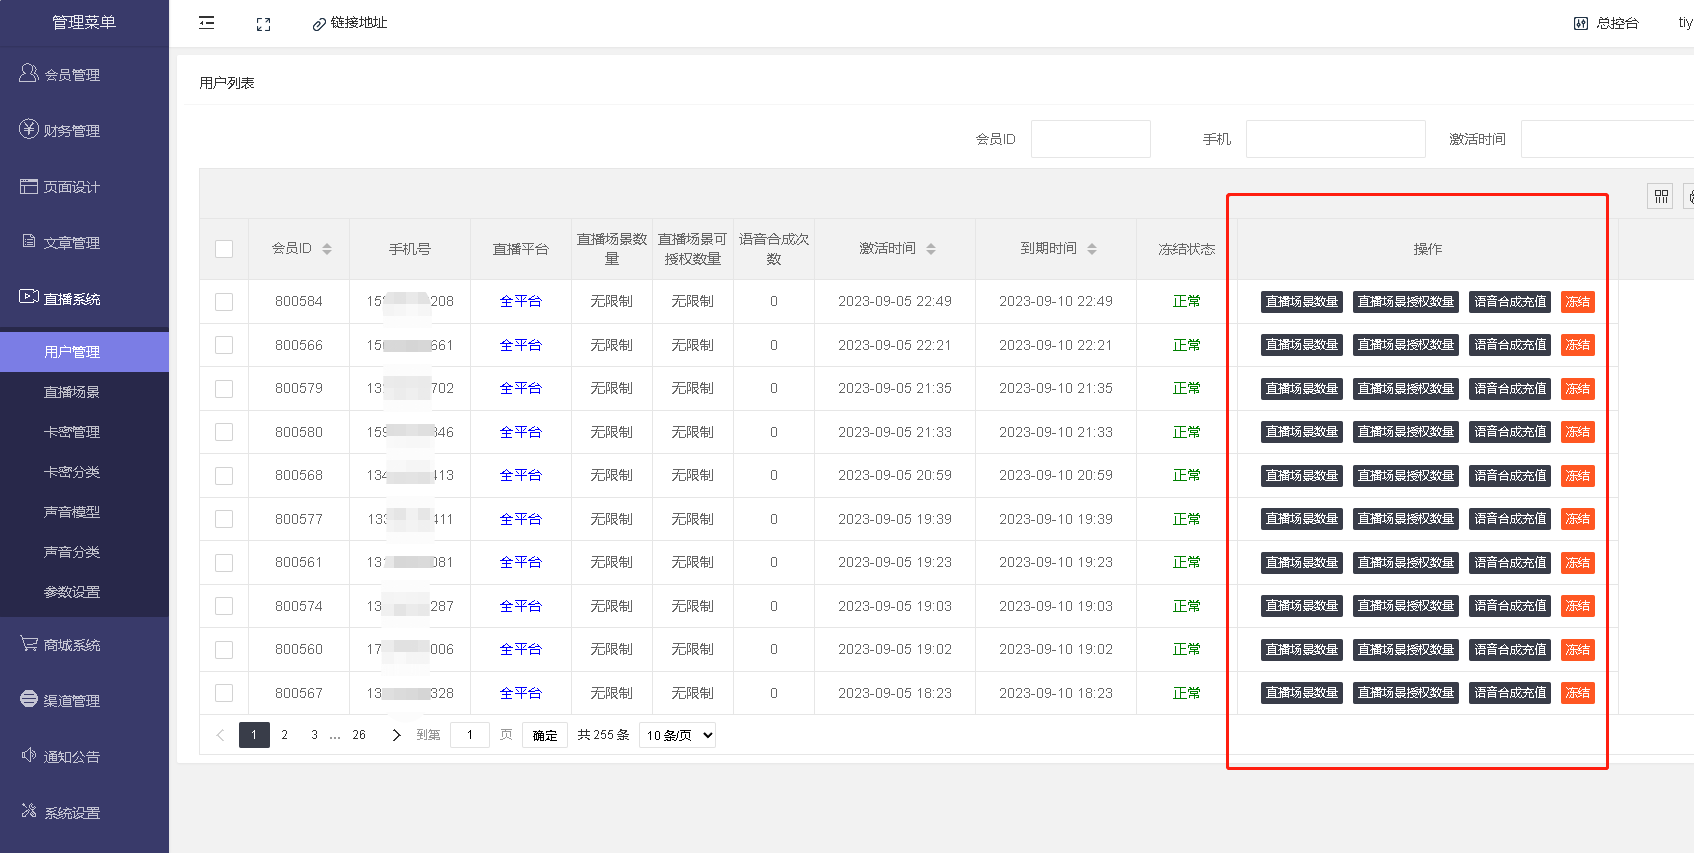Check the row for member 800580
This screenshot has height=853, width=1694.
point(224,432)
